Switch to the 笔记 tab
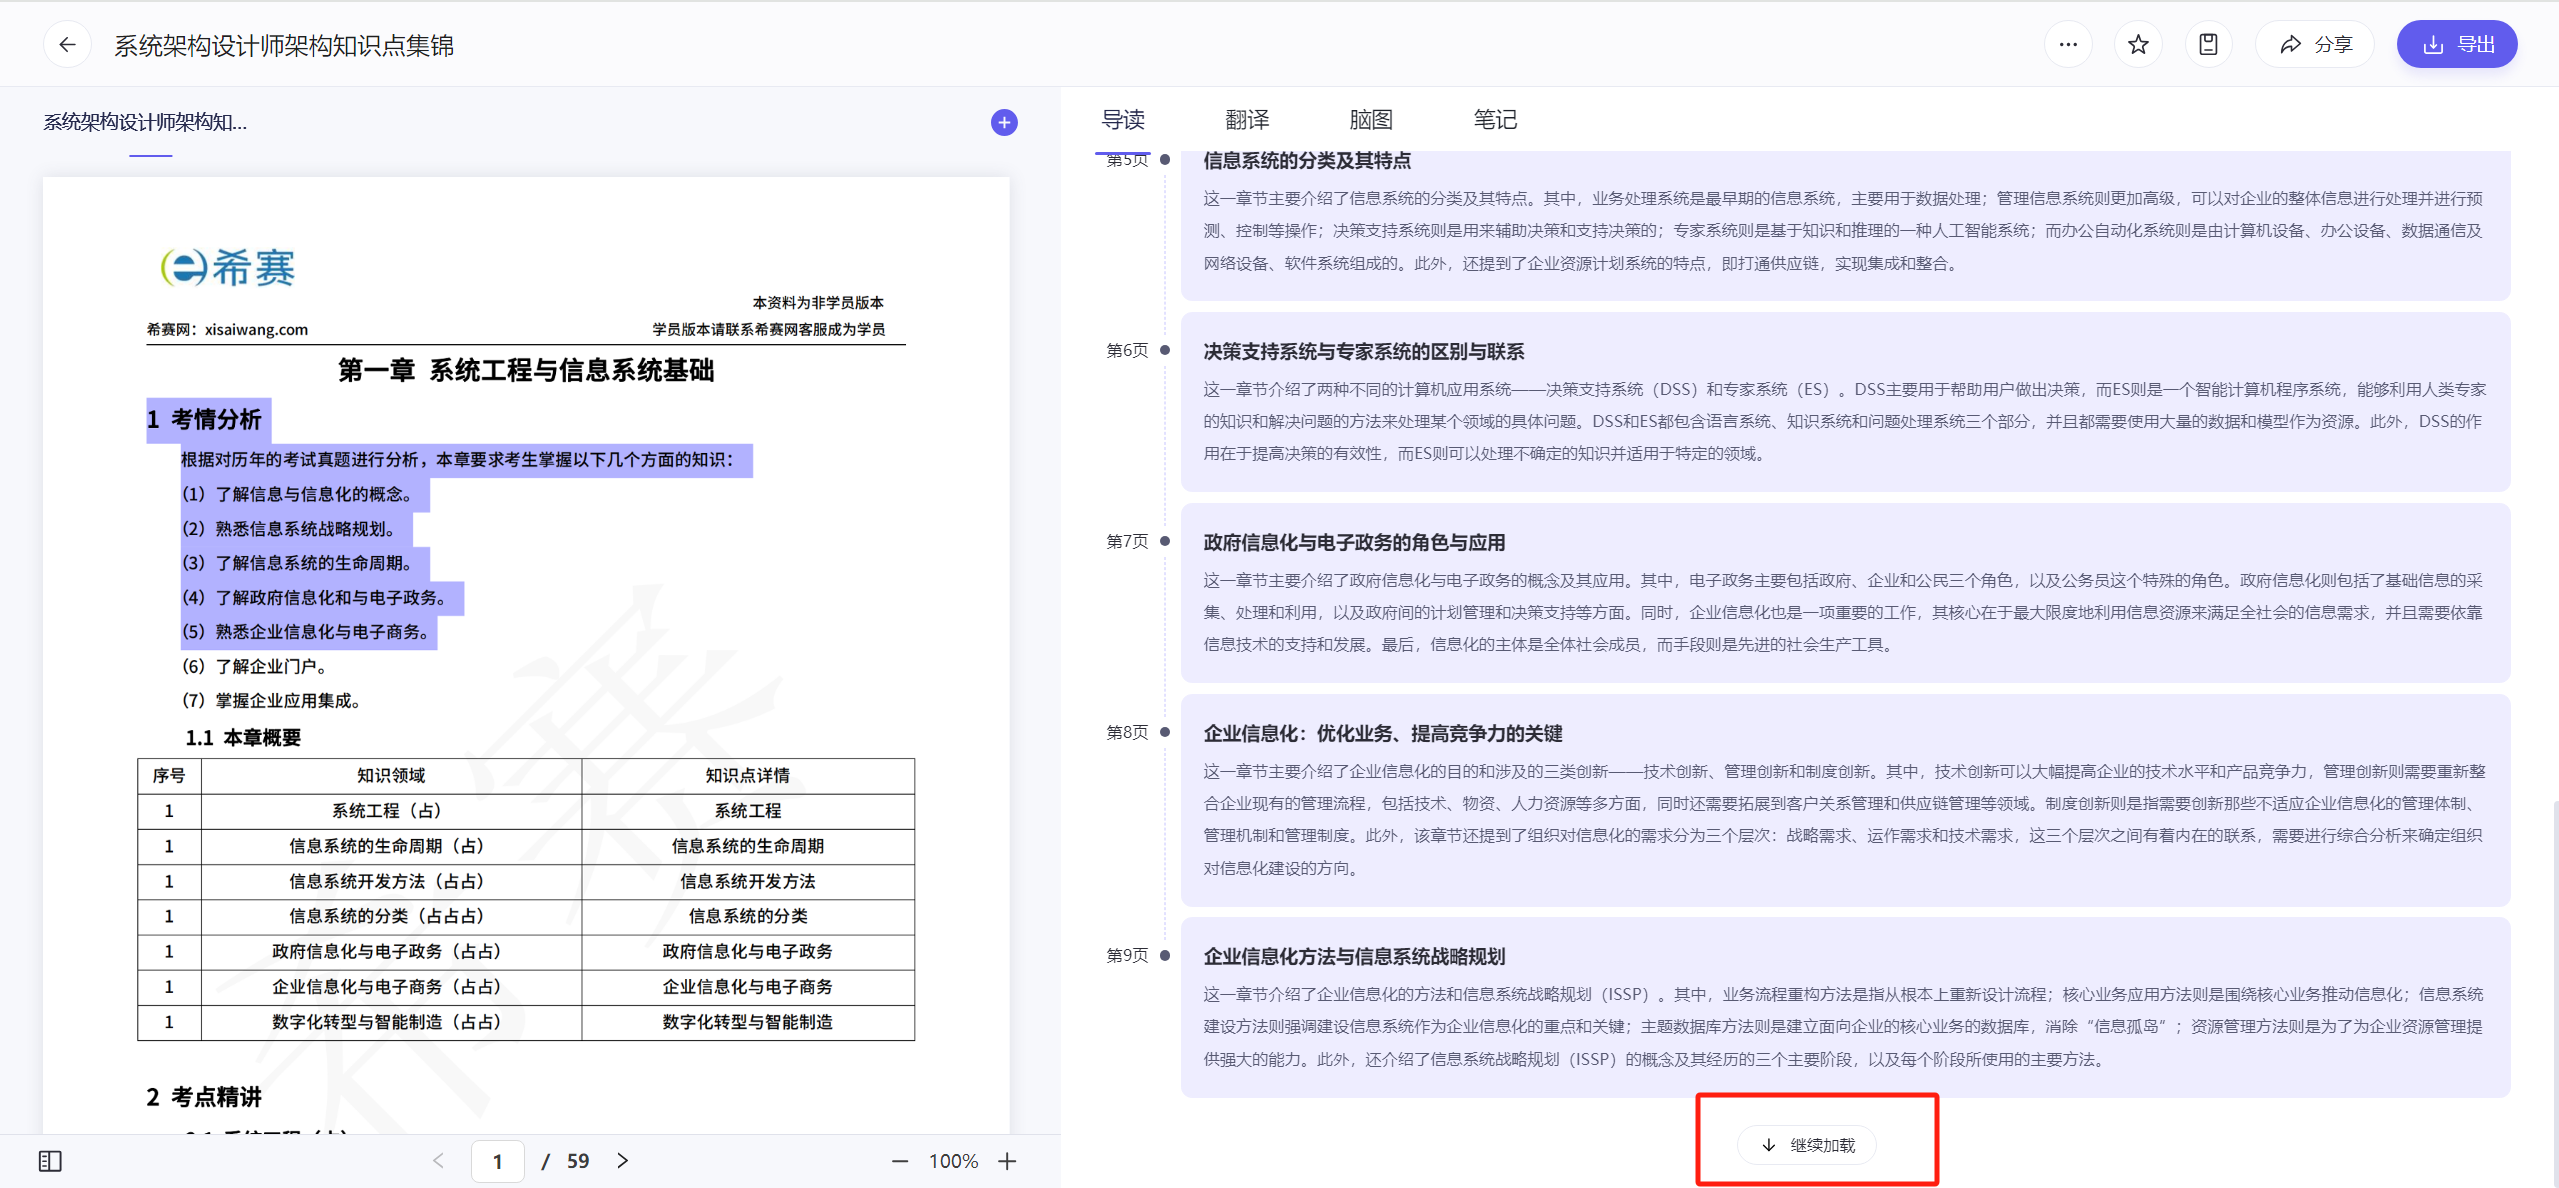Screen dimensions: 2559x1188 1495,120
